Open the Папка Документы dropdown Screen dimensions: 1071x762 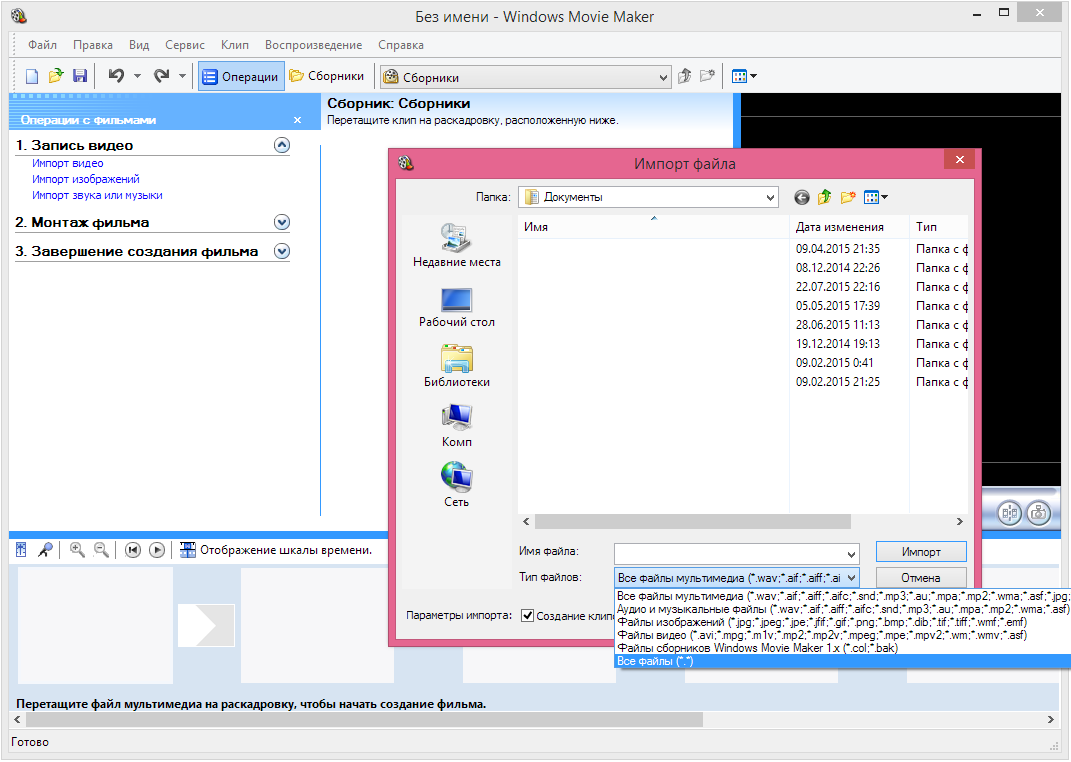648,197
